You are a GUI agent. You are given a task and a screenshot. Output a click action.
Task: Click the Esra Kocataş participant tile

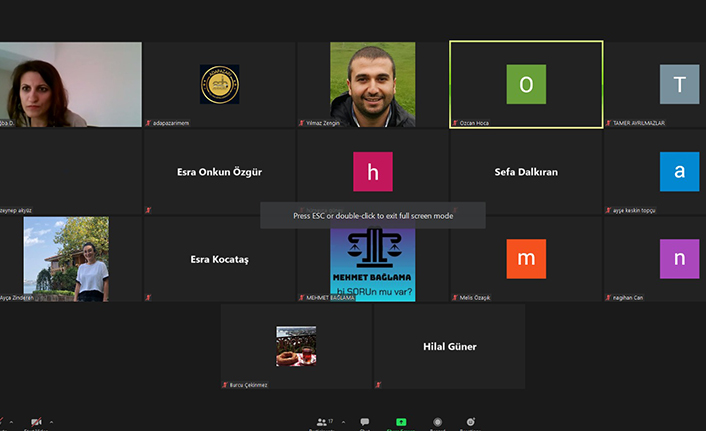[219, 259]
